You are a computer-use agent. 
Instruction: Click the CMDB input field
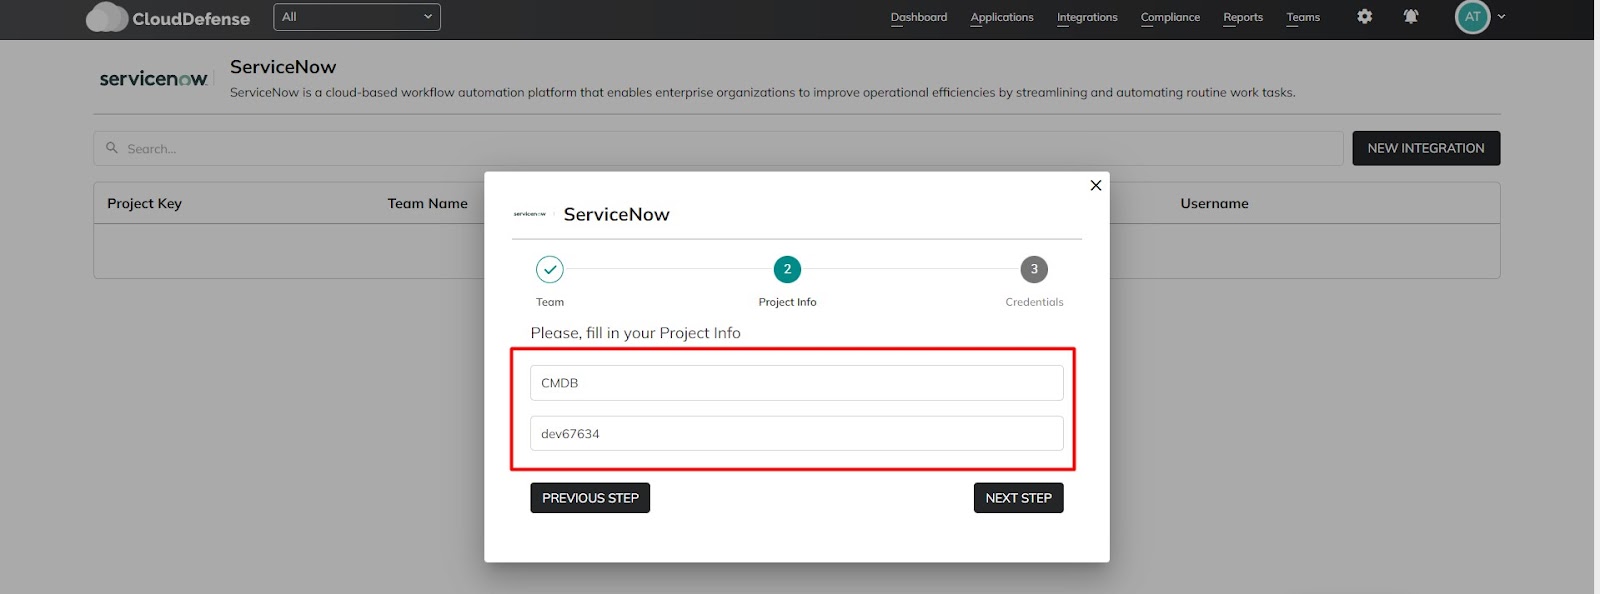coord(797,383)
